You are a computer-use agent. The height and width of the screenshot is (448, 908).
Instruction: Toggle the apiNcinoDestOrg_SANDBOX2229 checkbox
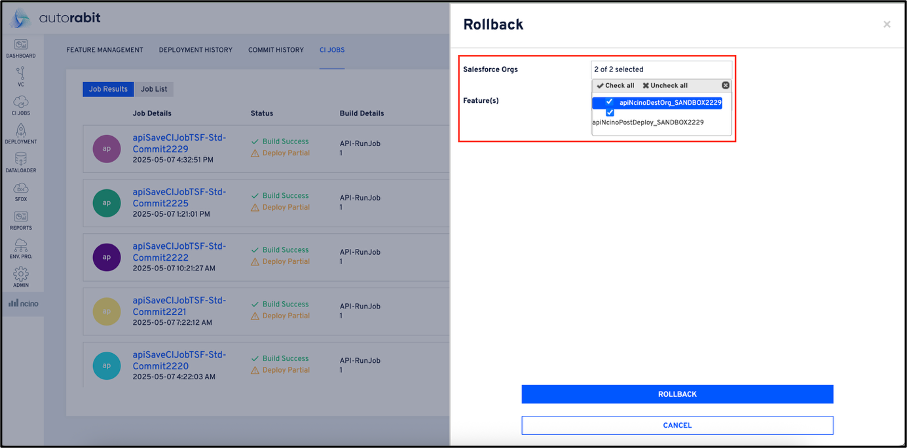pos(610,102)
